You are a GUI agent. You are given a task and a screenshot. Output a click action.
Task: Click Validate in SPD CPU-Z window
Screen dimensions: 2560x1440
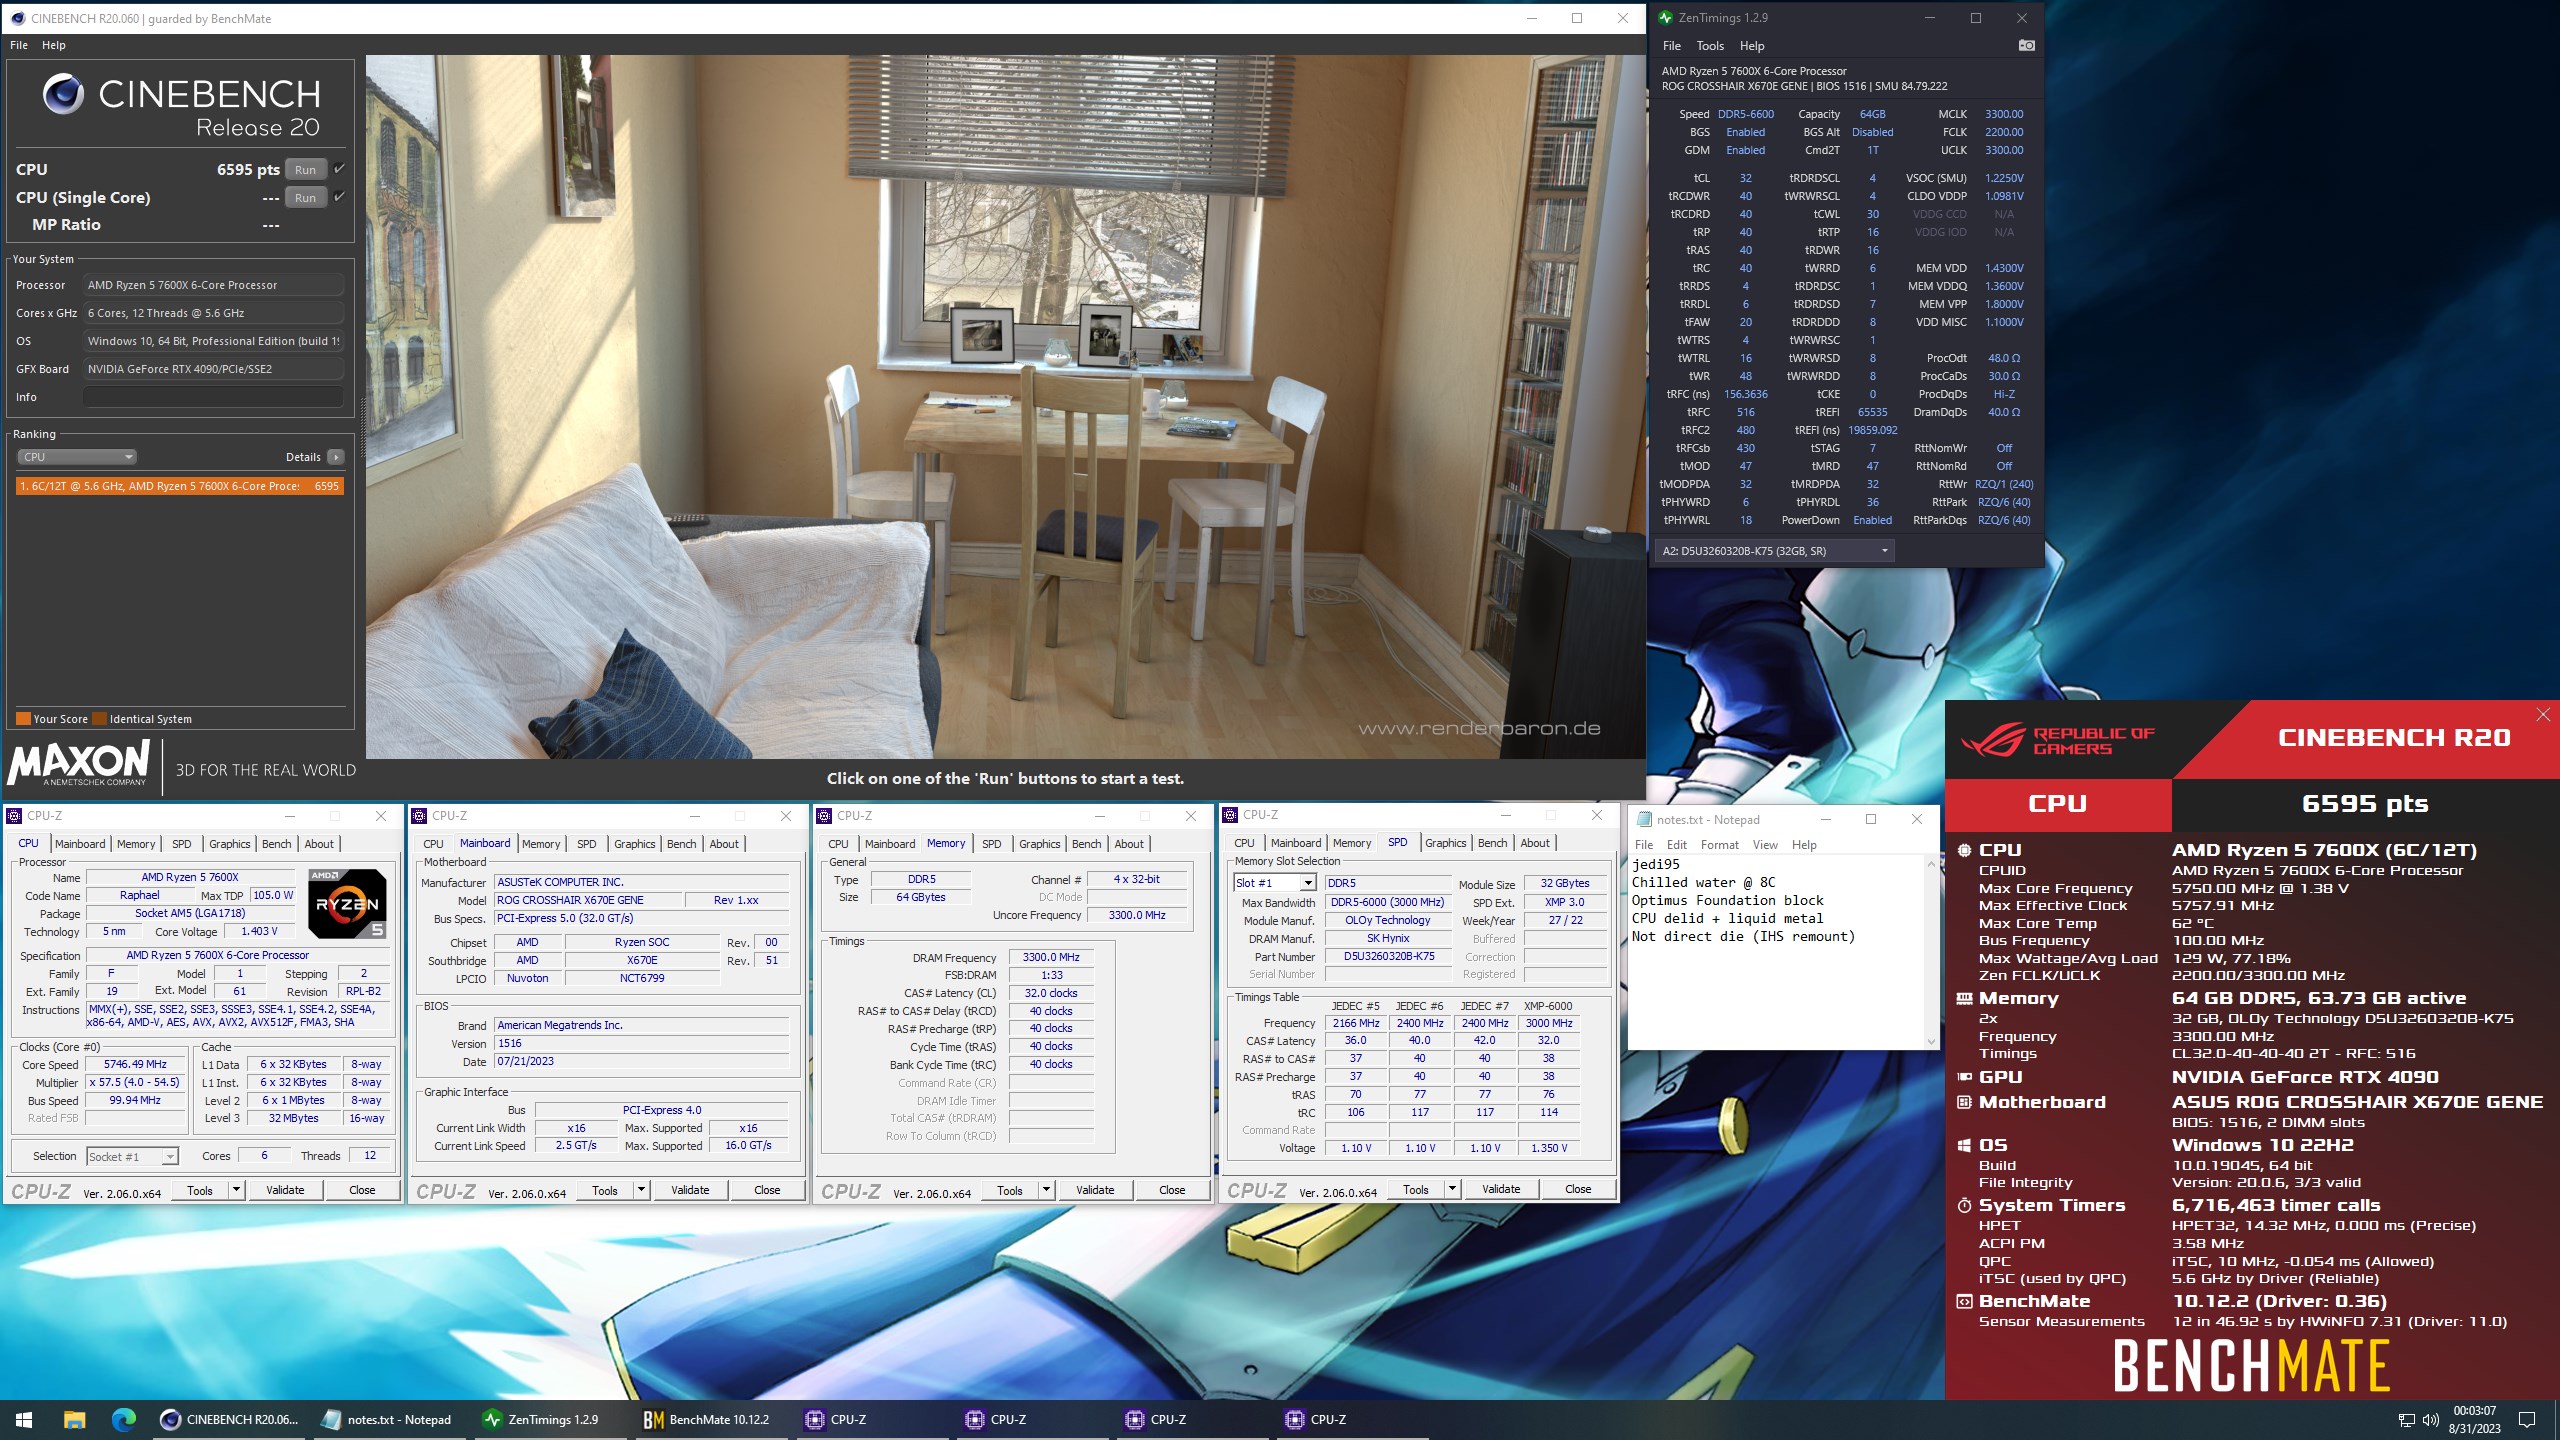click(x=1501, y=1189)
